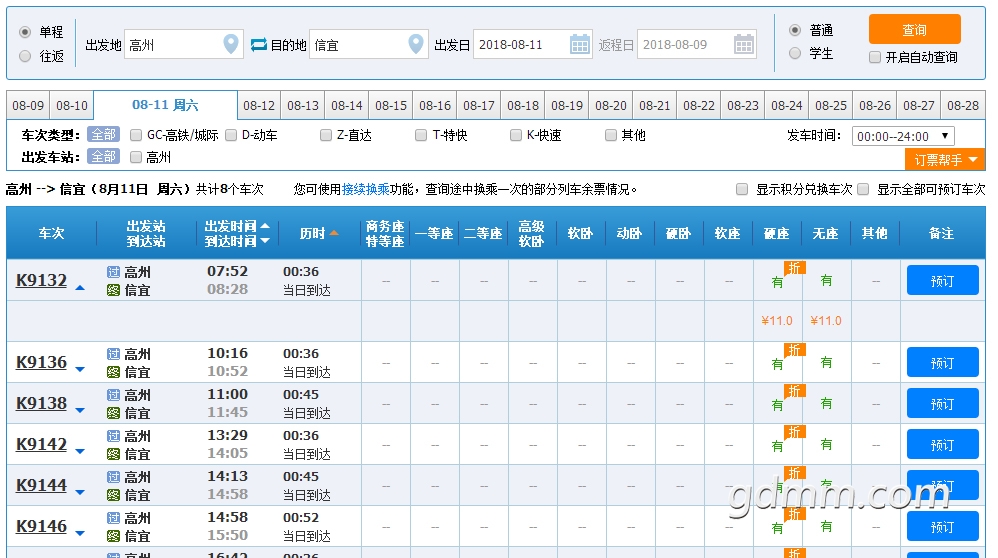Sort by duration 历时 arrow
Viewport: 998px width, 558px height.
(334, 233)
